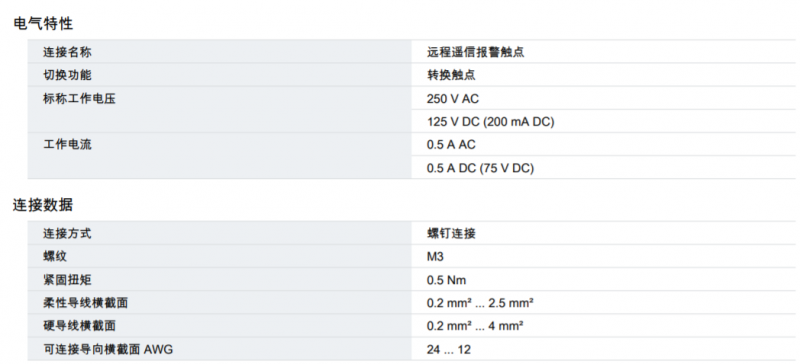Select the 连接方式 label
Image resolution: width=800 pixels, height=364 pixels.
click(67, 234)
